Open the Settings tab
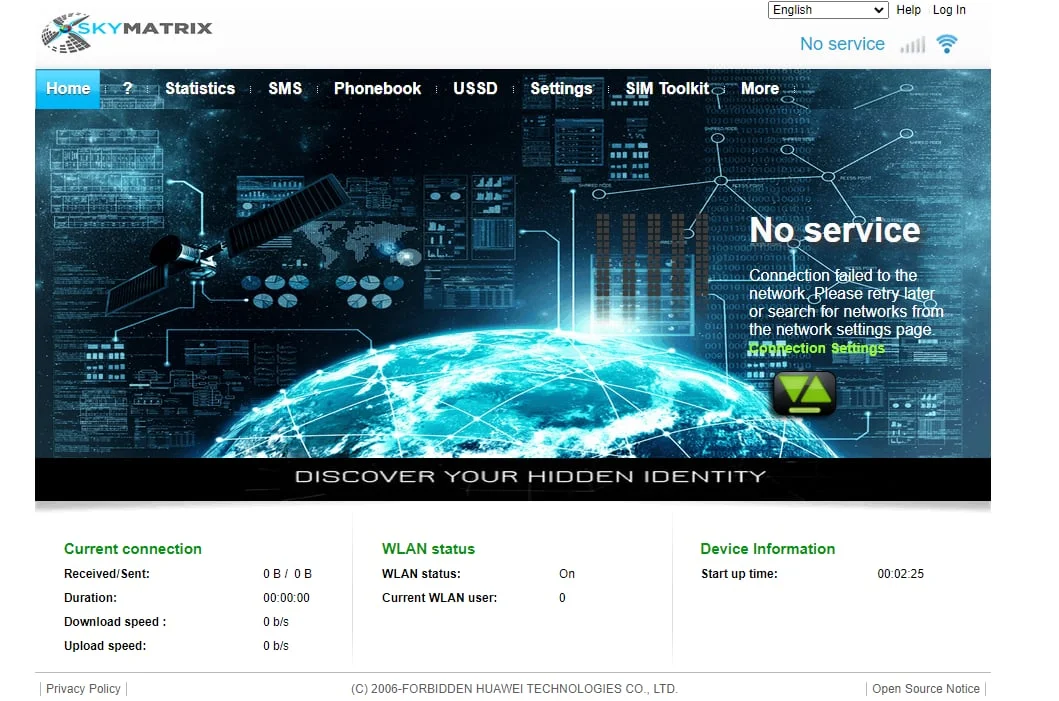 [x=561, y=88]
